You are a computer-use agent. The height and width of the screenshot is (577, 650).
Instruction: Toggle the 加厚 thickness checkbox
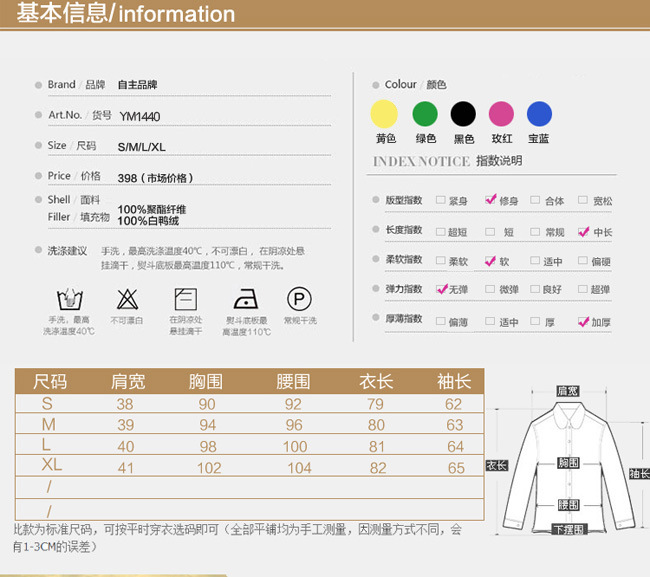pyautogui.click(x=584, y=321)
